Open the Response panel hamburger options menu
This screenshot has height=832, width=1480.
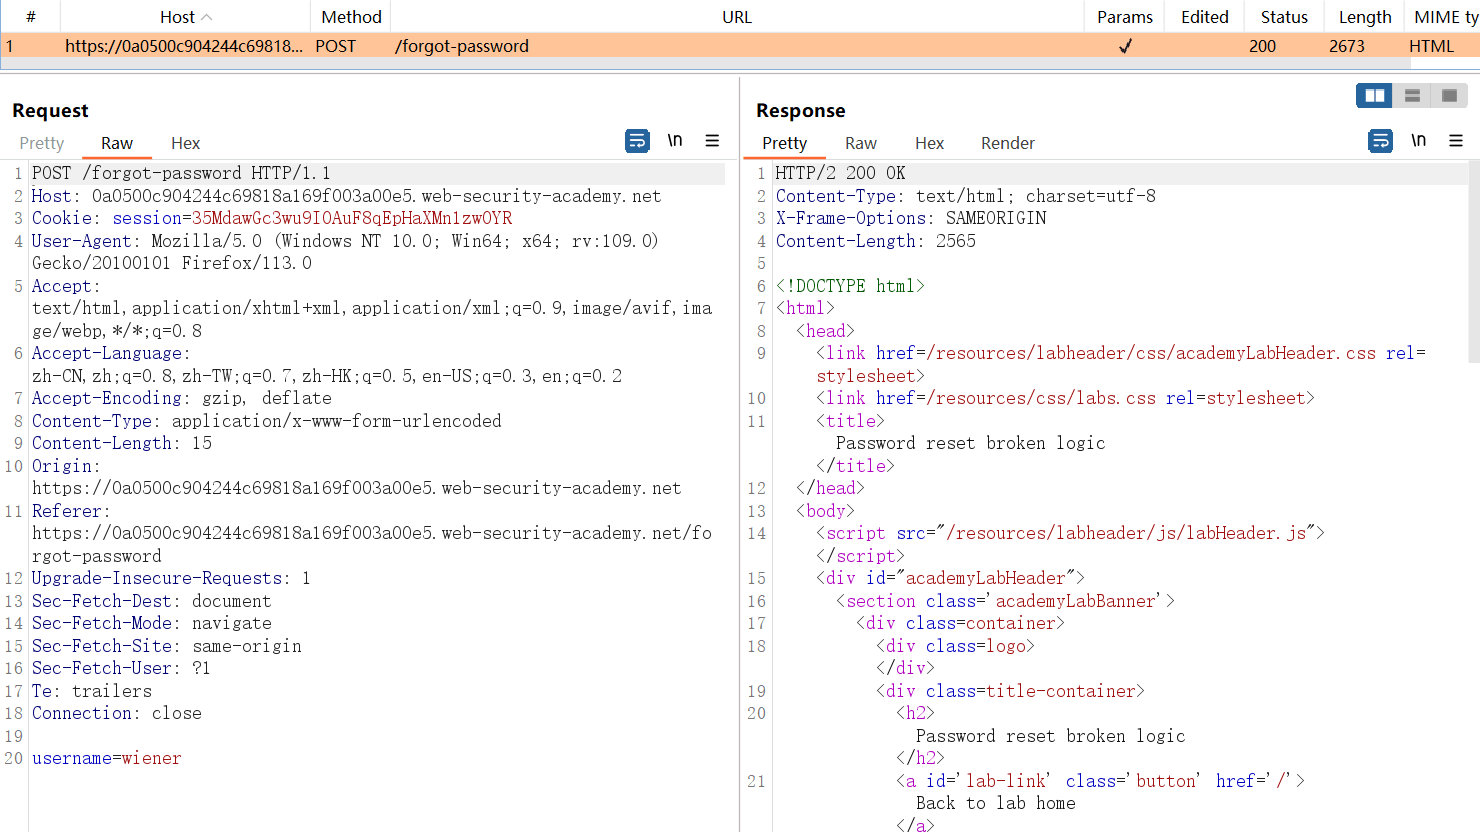tap(1456, 141)
